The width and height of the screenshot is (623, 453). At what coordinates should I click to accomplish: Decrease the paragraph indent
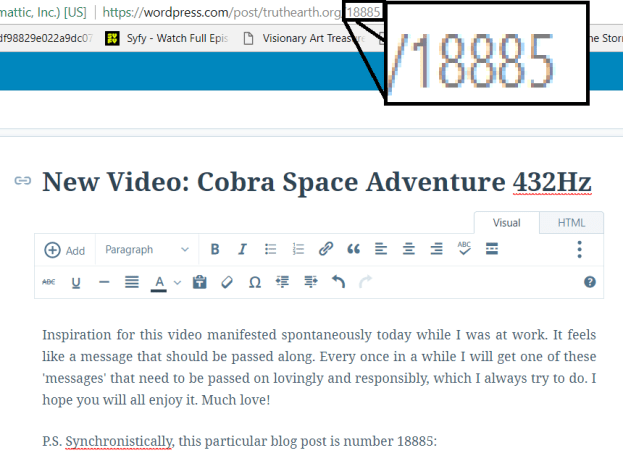click(x=282, y=282)
